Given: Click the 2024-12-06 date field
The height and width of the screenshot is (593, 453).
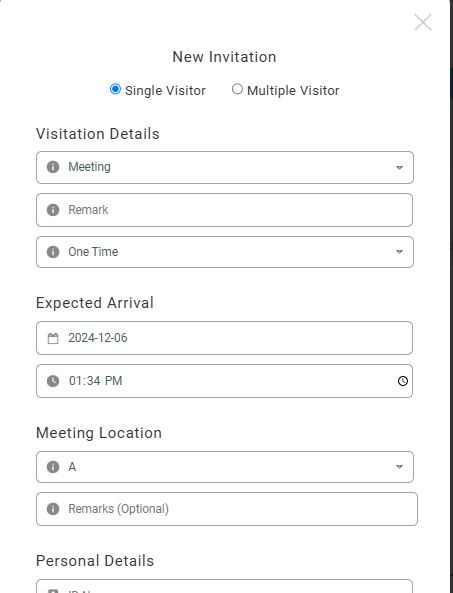Looking at the screenshot, I should tap(224, 338).
